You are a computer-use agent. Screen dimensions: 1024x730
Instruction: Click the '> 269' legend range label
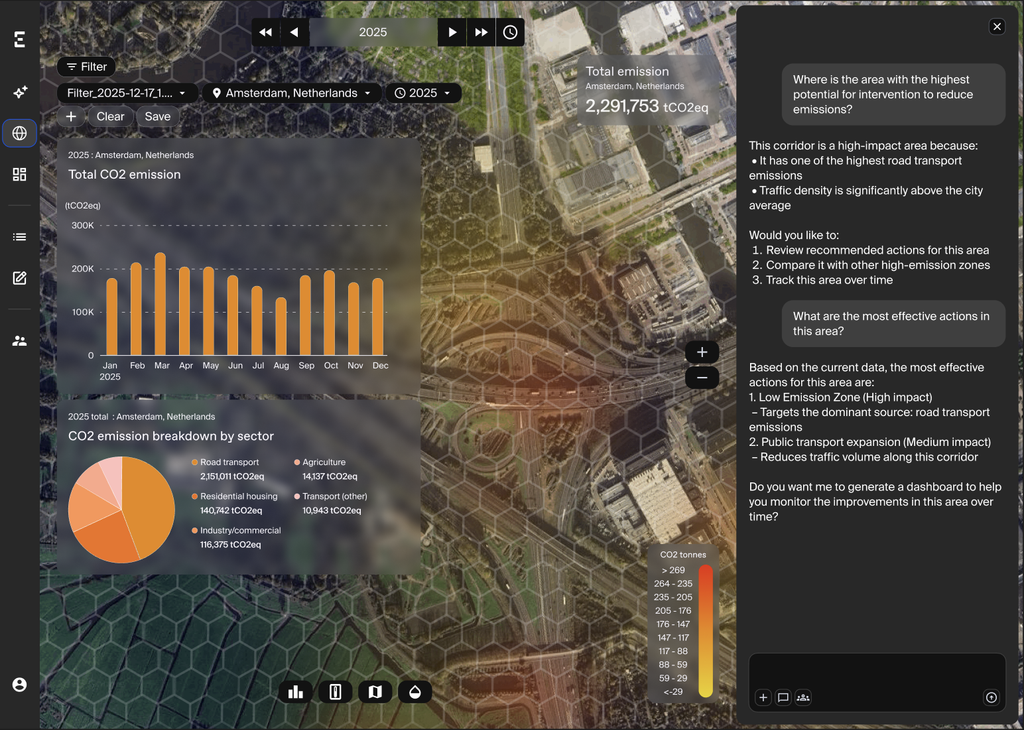(673, 570)
